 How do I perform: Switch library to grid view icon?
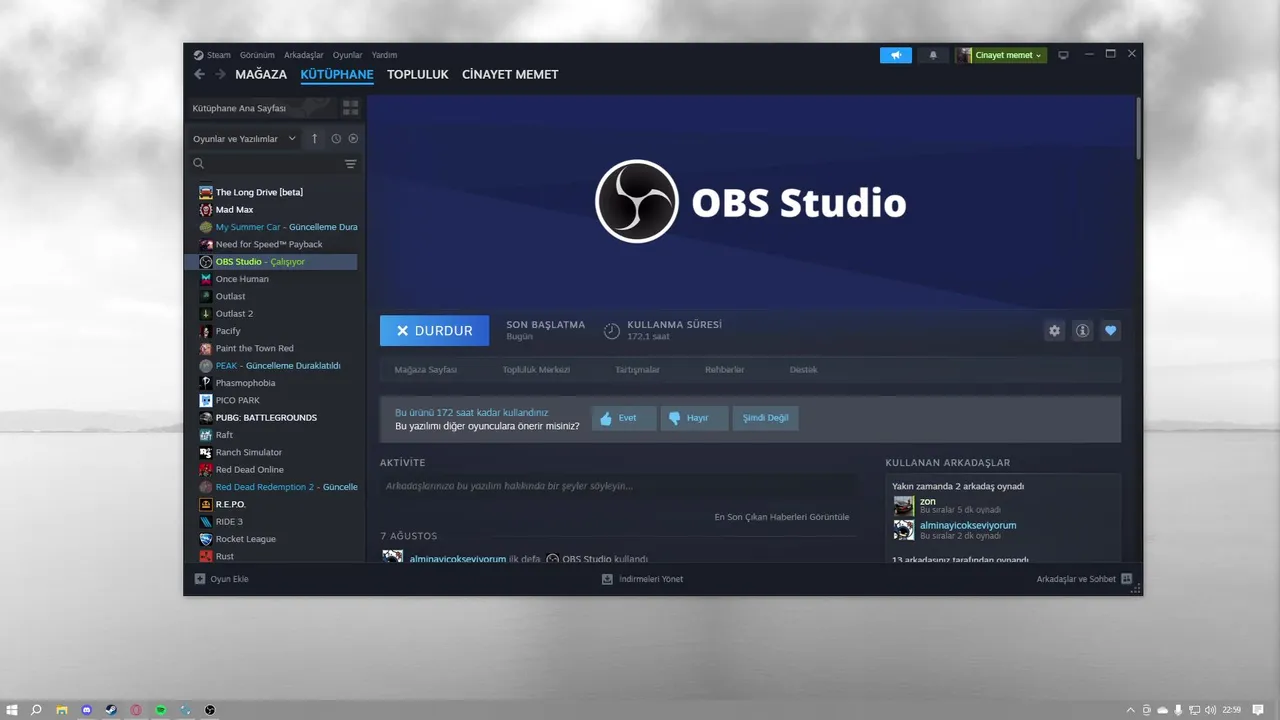[x=350, y=107]
